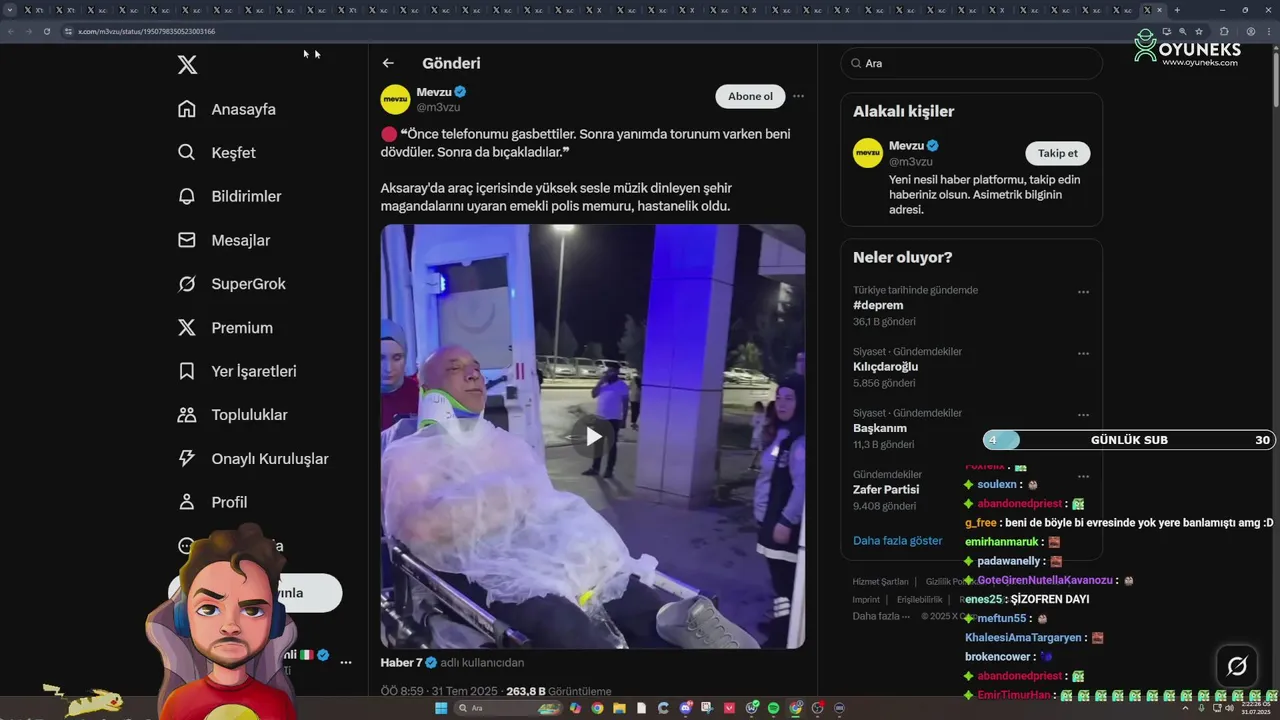This screenshot has height=720, width=1280.
Task: Show hidden system tray icons
Action: 1185,708
